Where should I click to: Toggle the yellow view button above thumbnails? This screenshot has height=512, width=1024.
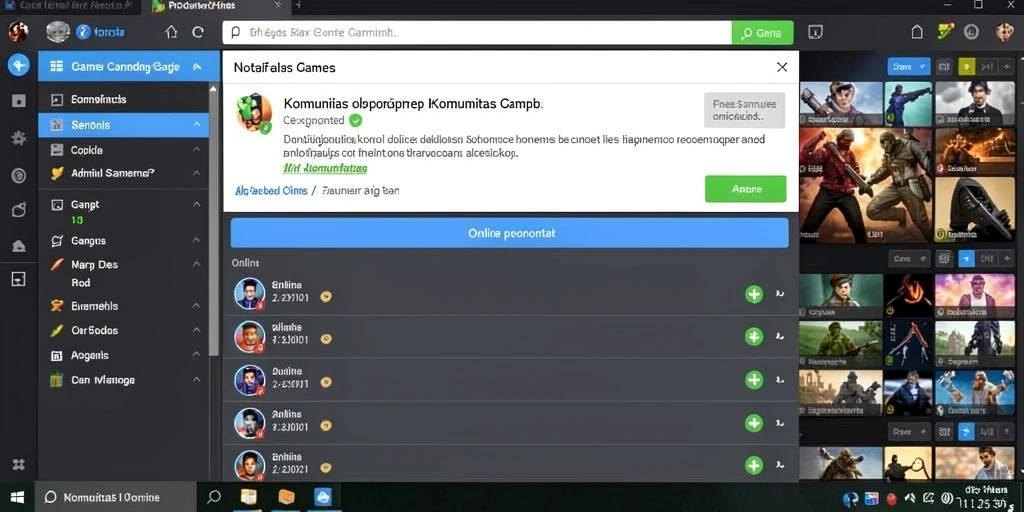coord(967,67)
